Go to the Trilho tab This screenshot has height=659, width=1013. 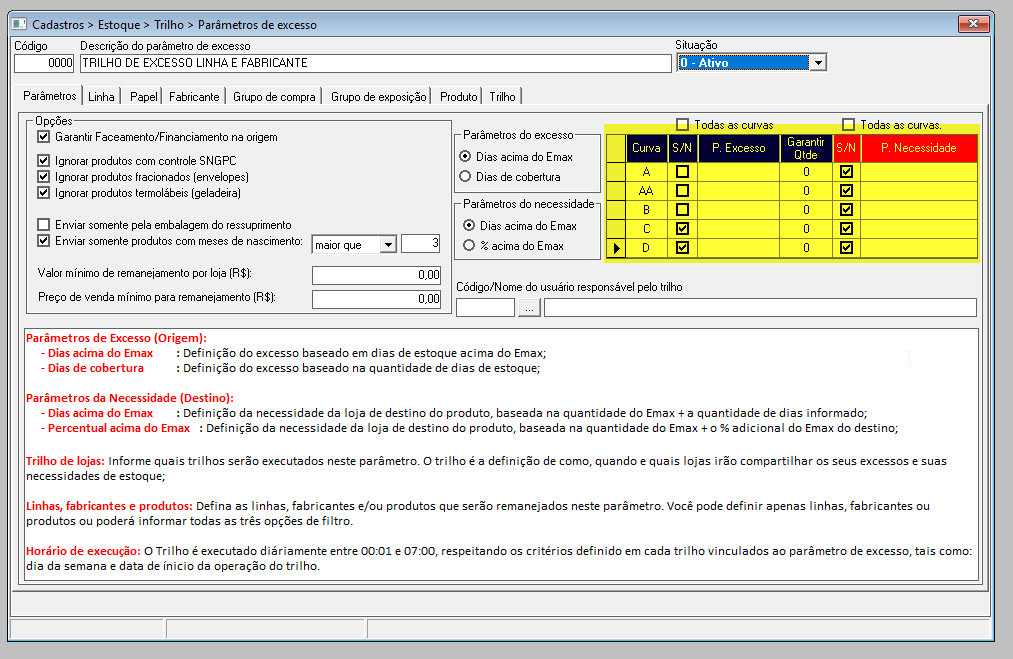tap(502, 97)
